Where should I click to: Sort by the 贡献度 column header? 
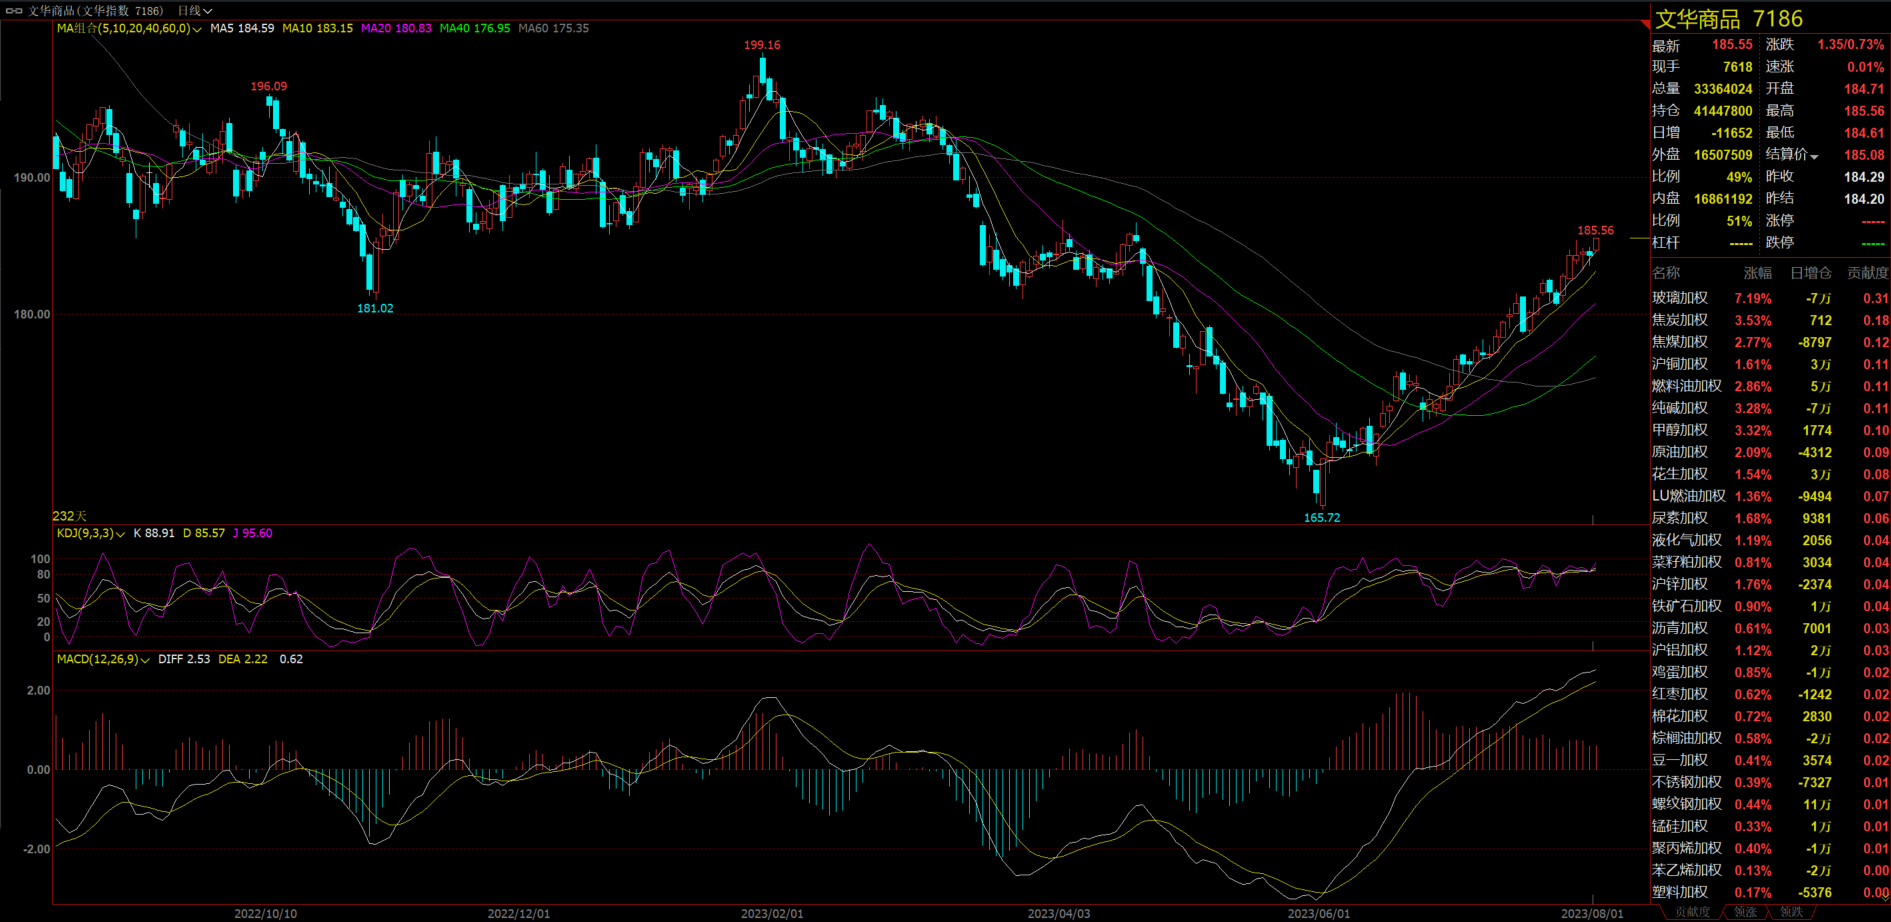point(1867,273)
